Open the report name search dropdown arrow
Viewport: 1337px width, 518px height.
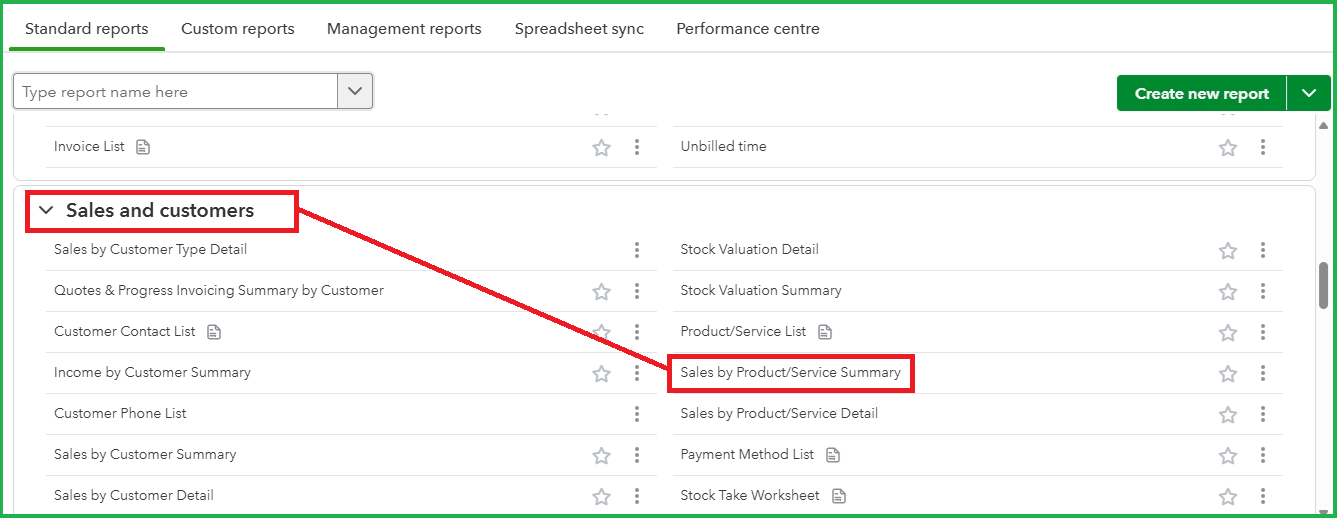[355, 91]
